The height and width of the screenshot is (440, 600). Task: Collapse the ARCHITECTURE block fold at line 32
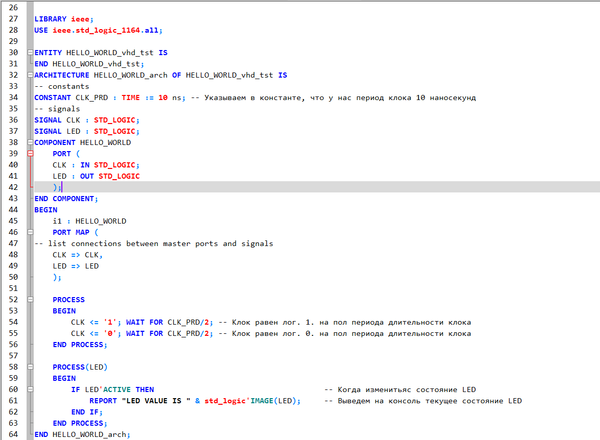click(x=29, y=74)
